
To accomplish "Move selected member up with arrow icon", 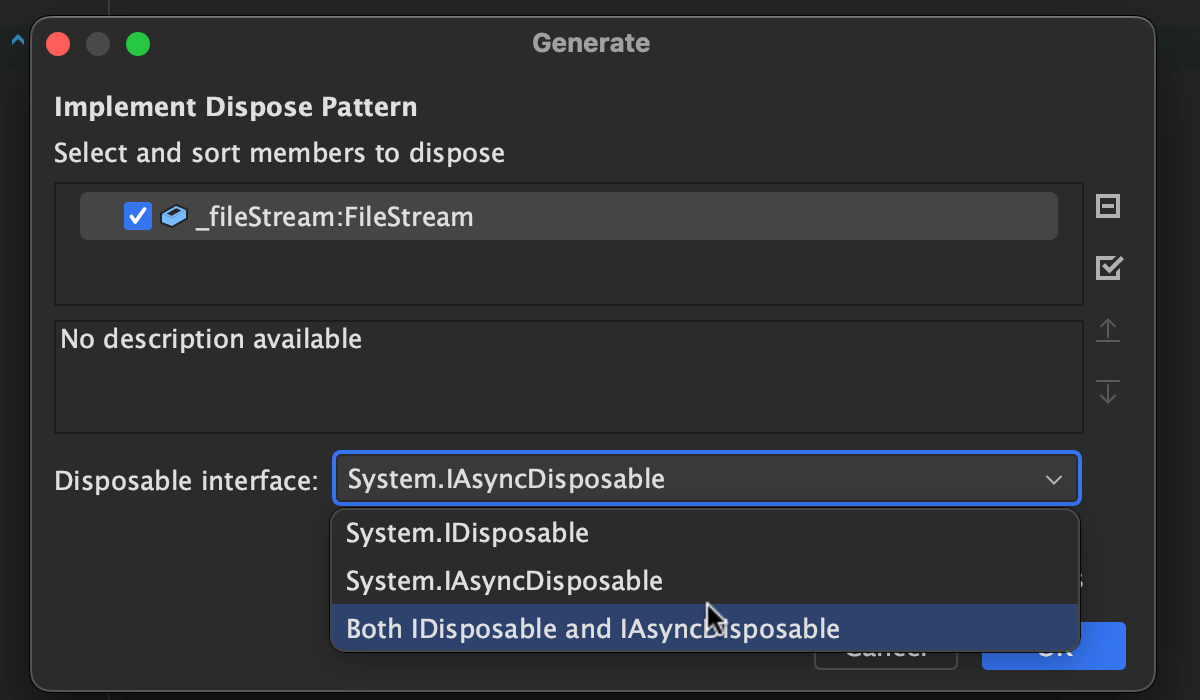I will (x=1108, y=330).
